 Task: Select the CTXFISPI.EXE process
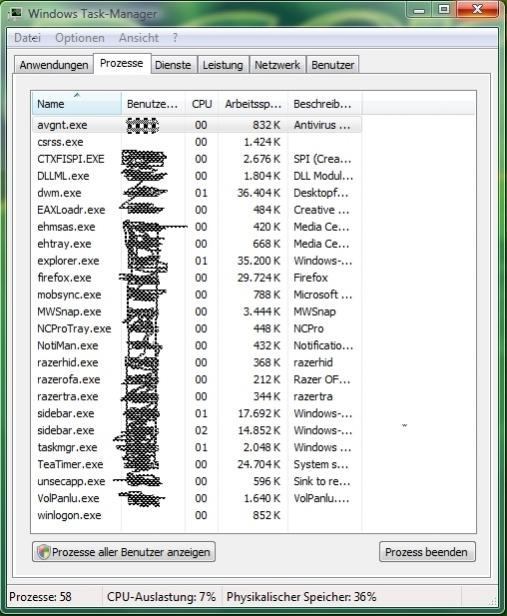click(x=197, y=159)
